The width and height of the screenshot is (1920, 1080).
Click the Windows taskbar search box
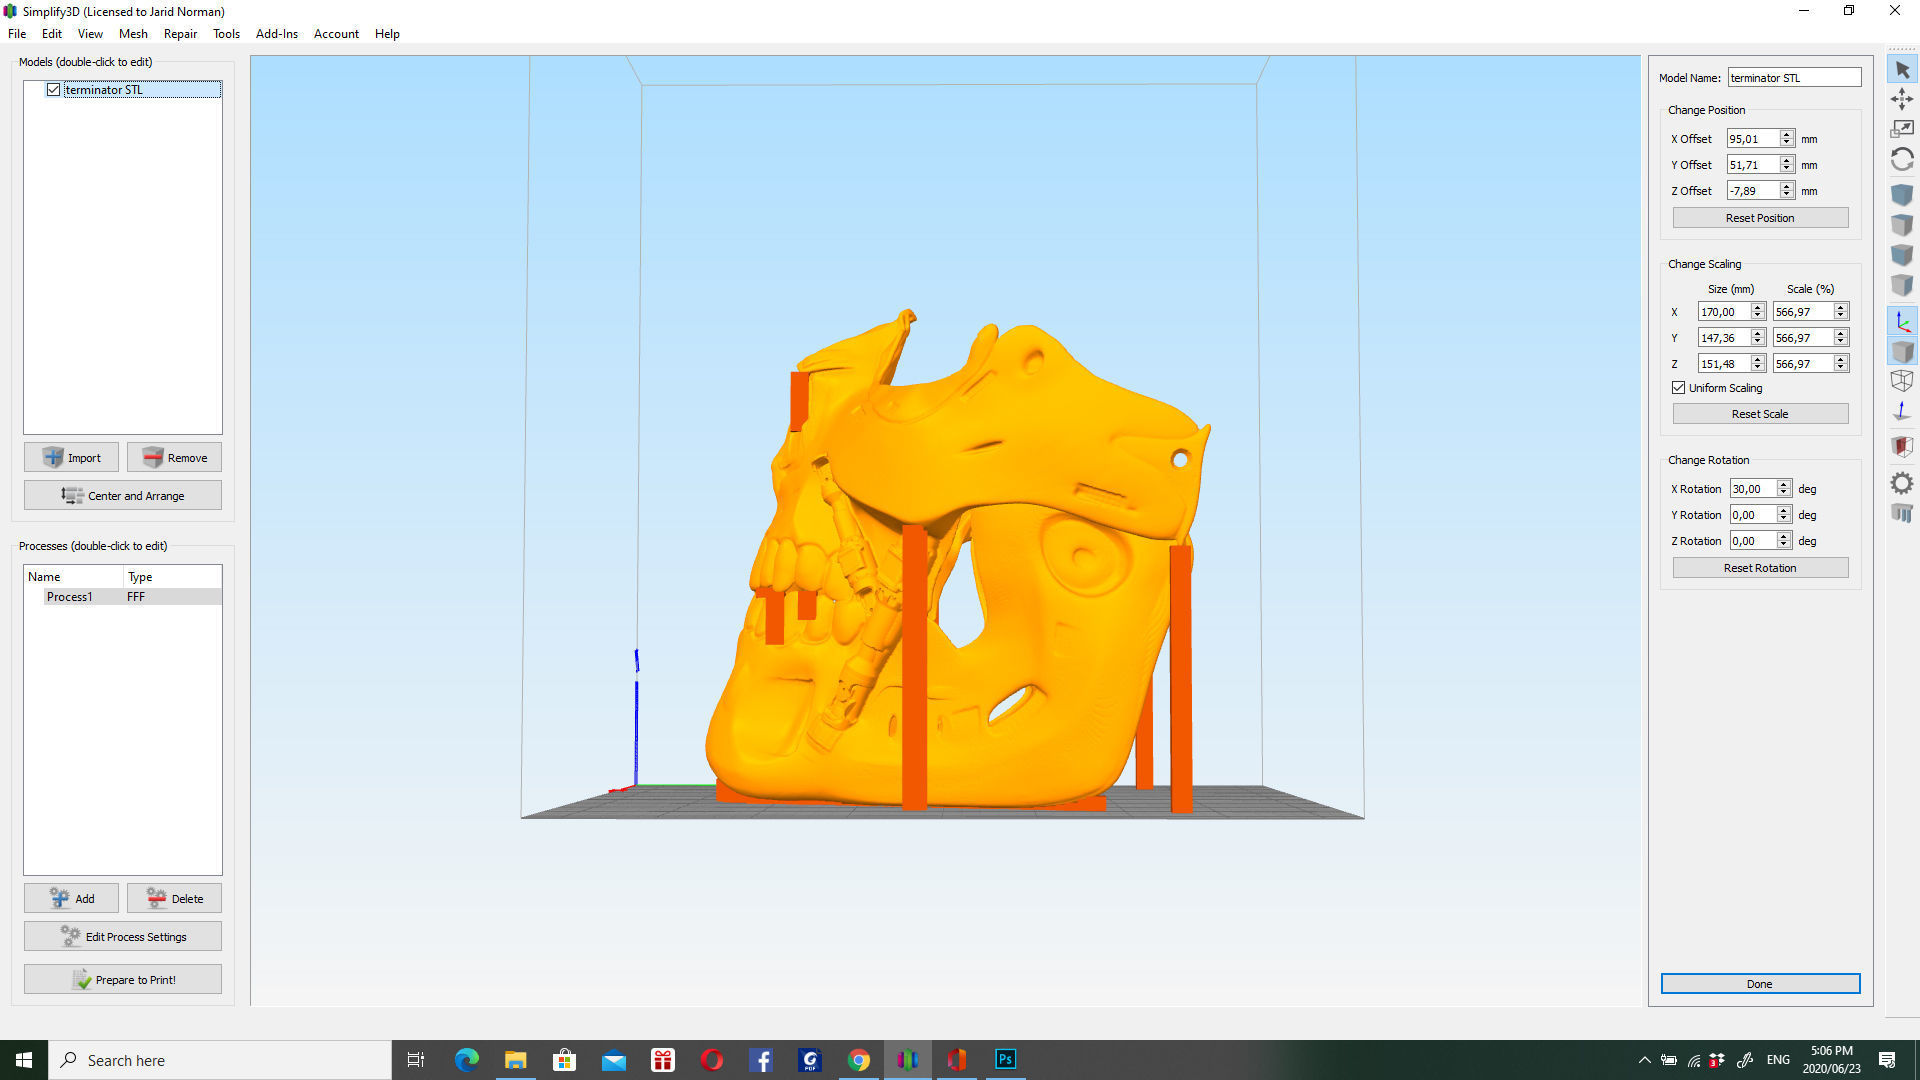click(x=220, y=1060)
